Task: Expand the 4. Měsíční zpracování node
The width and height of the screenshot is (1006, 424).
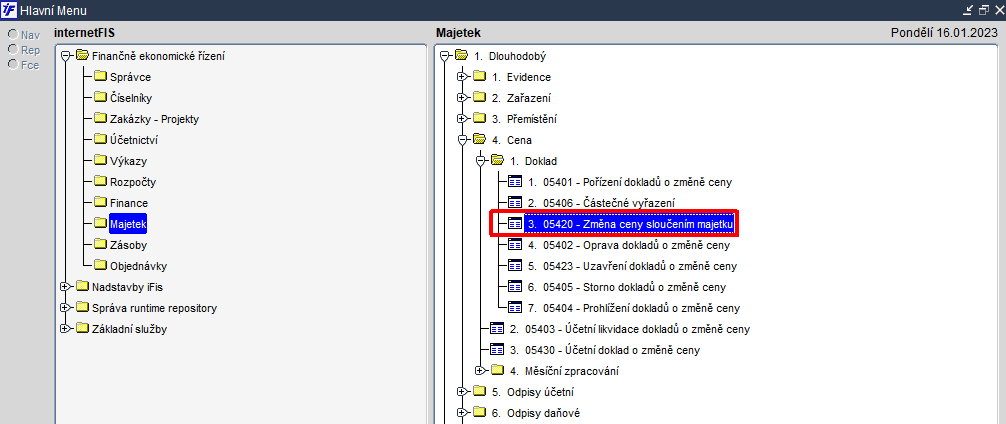Action: coord(480,370)
